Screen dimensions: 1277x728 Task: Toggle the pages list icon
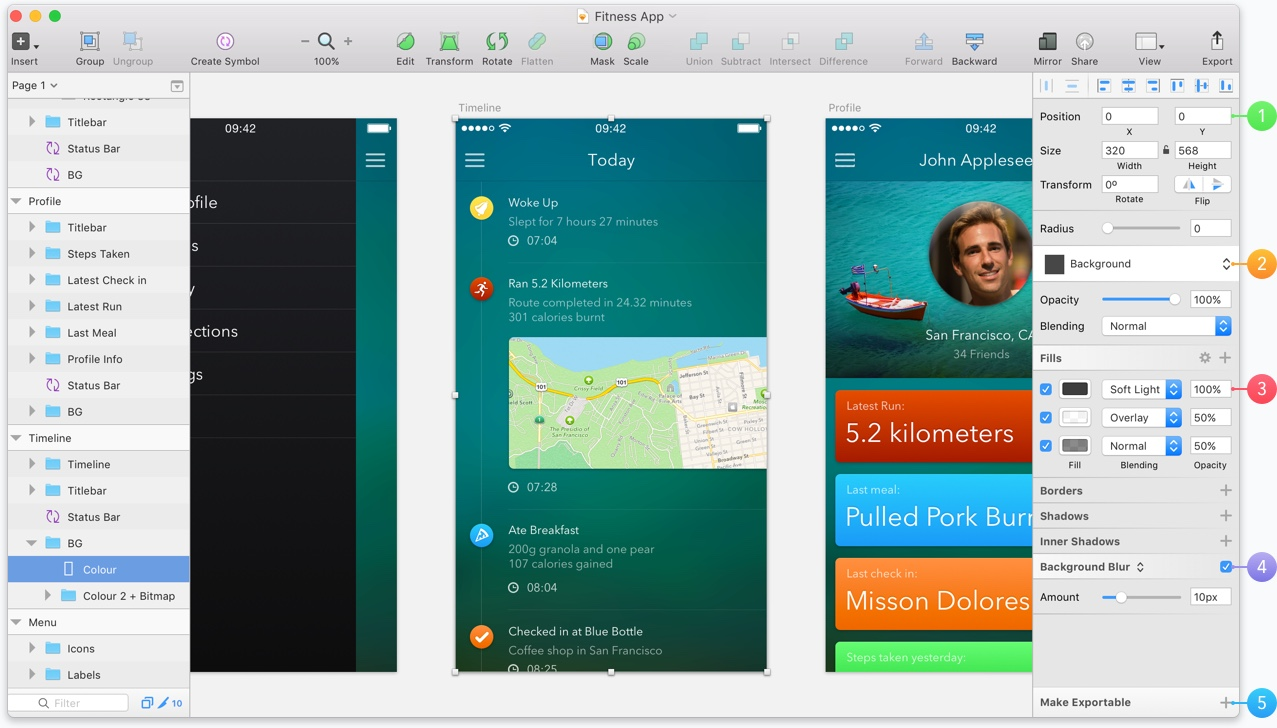coord(177,86)
